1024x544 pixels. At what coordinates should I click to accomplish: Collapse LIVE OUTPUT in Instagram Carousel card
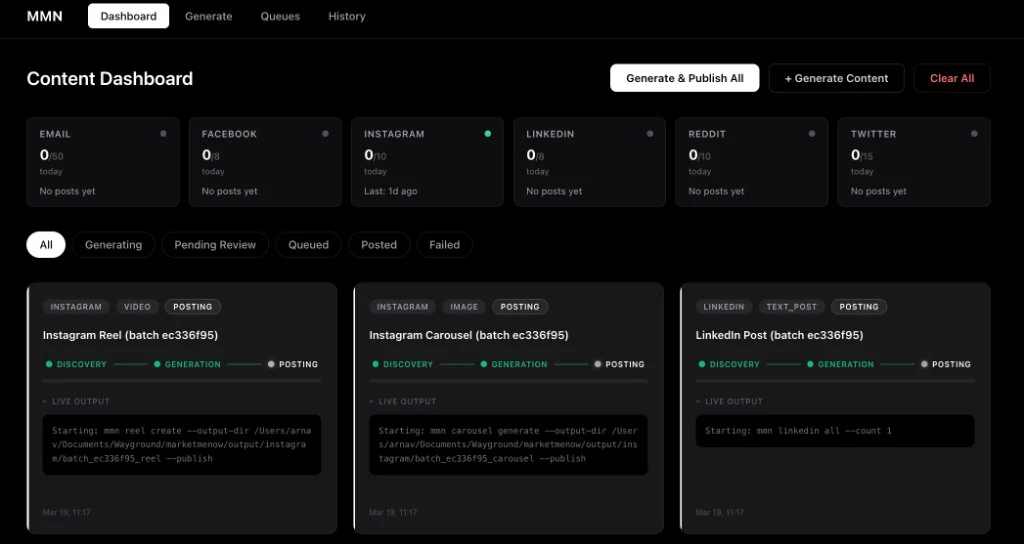[403, 402]
